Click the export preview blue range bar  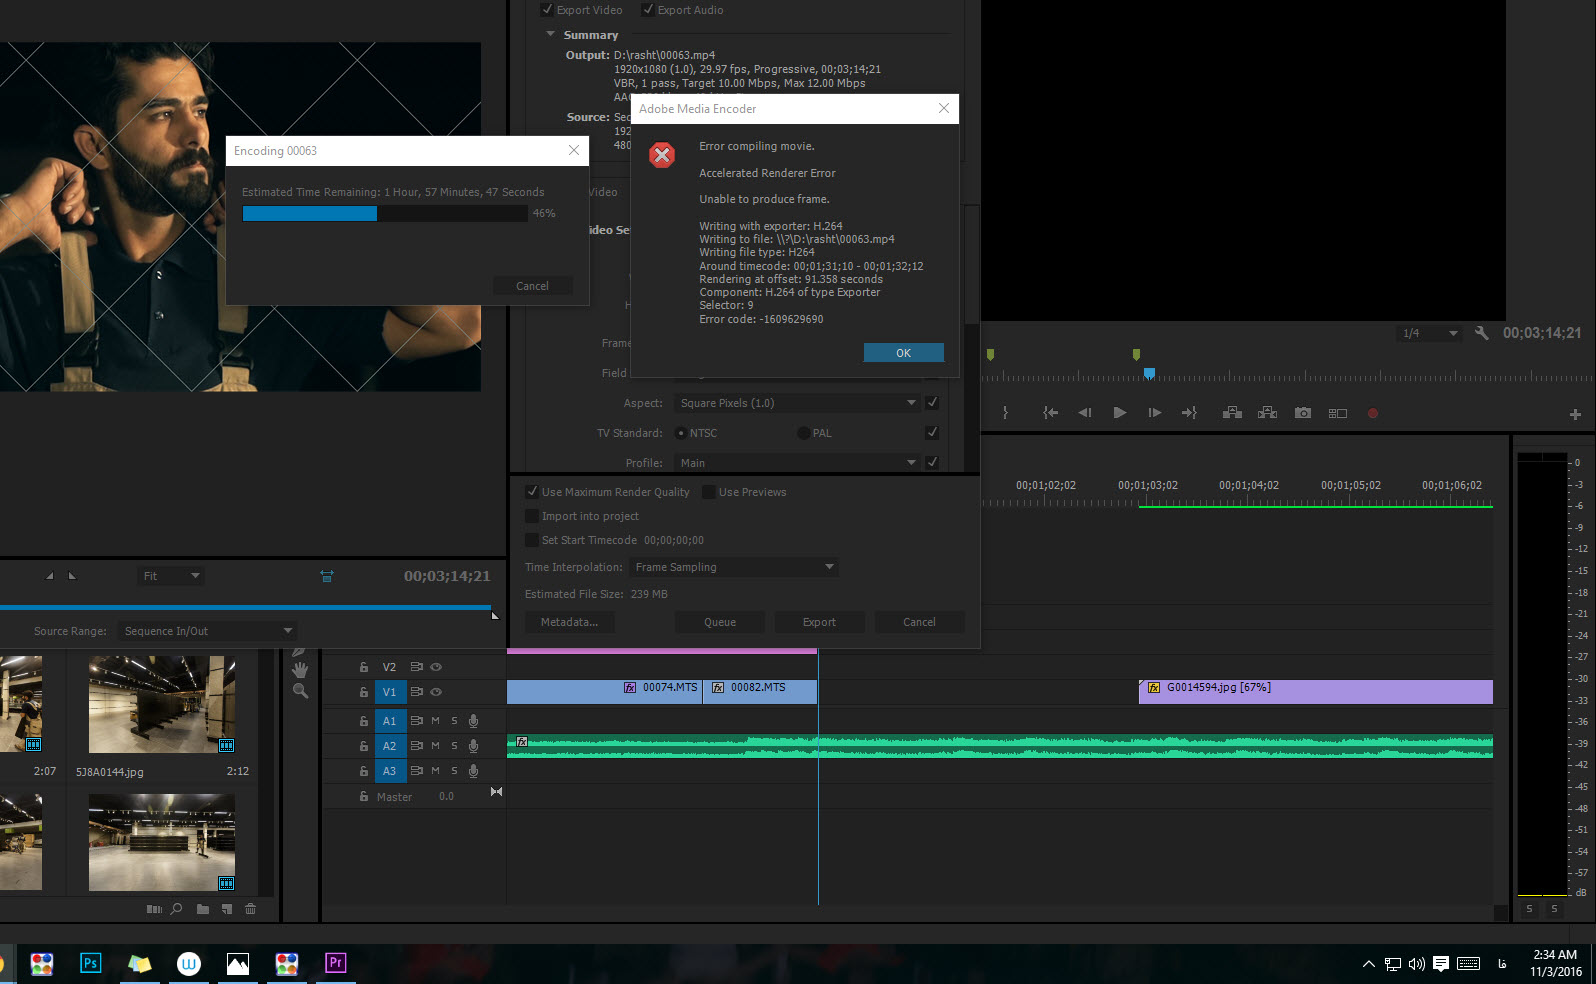pyautogui.click(x=245, y=607)
